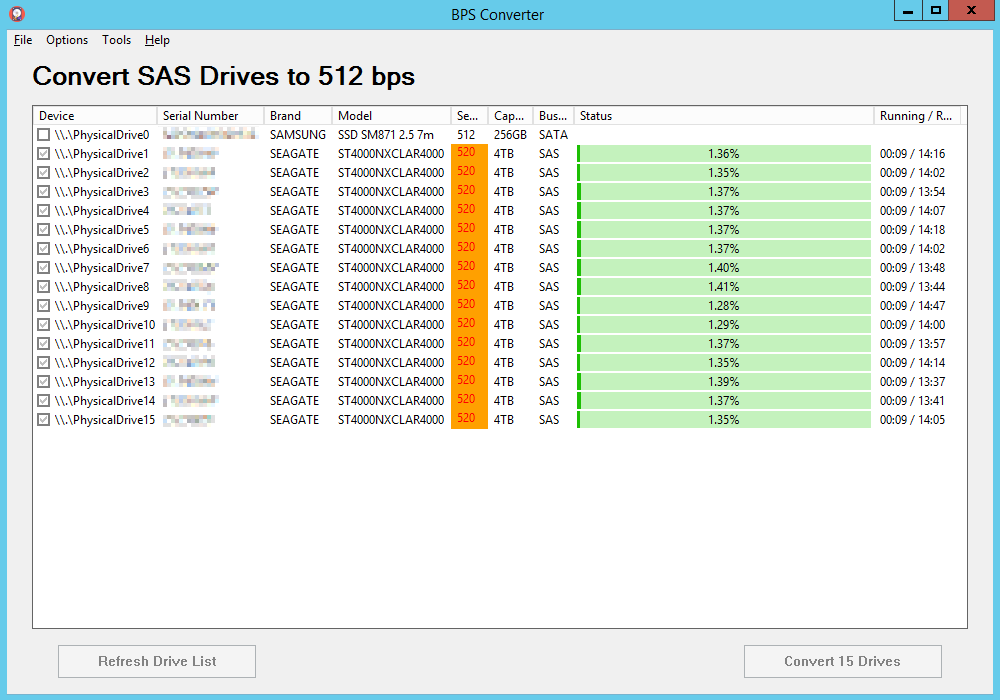Screen dimensions: 1000x700
Task: Uncheck PhysicalDrive1
Action: [43, 153]
